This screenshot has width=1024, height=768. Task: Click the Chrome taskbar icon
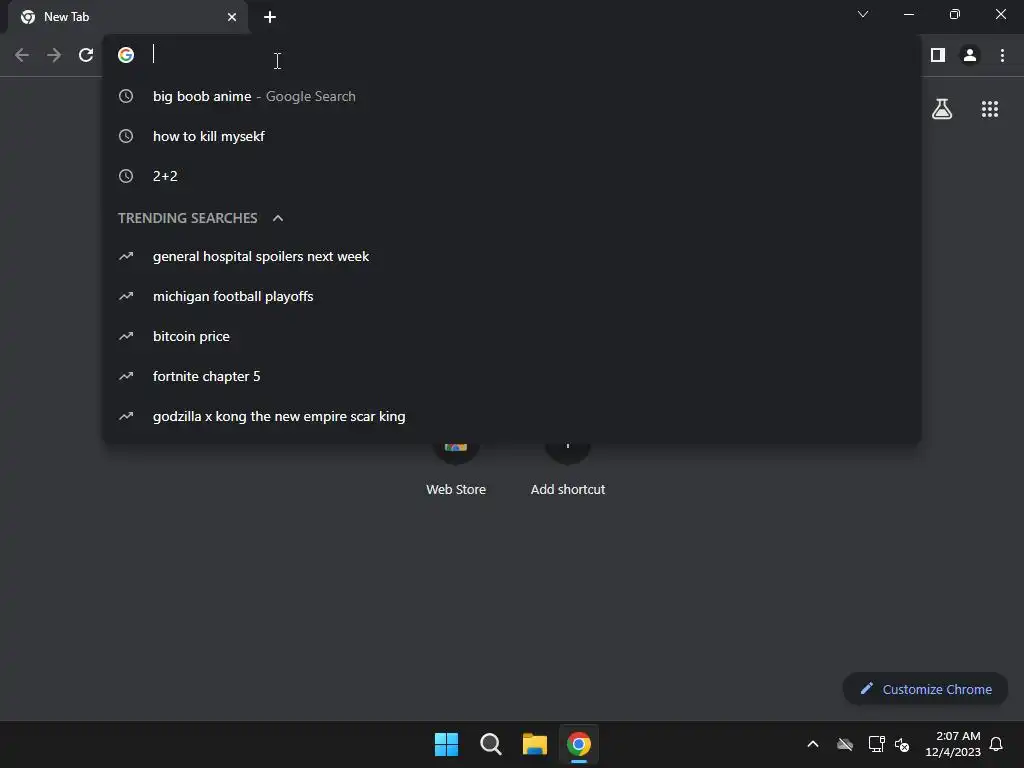pos(579,744)
